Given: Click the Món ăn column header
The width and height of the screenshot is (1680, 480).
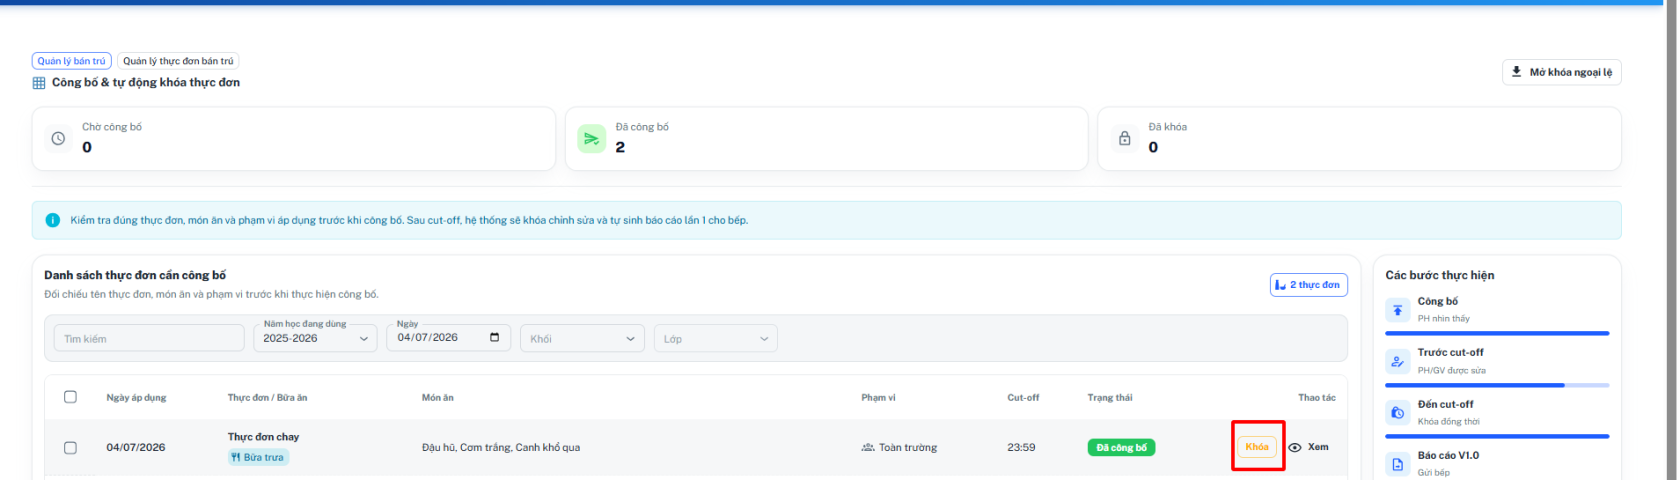Looking at the screenshot, I should [437, 398].
